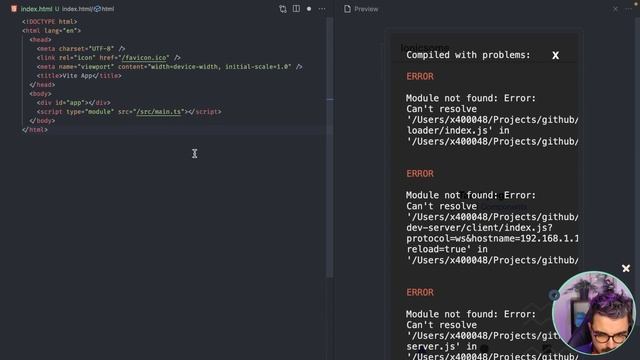Click the meta charset UTF-8 line
640x360 pixels.
point(81,49)
